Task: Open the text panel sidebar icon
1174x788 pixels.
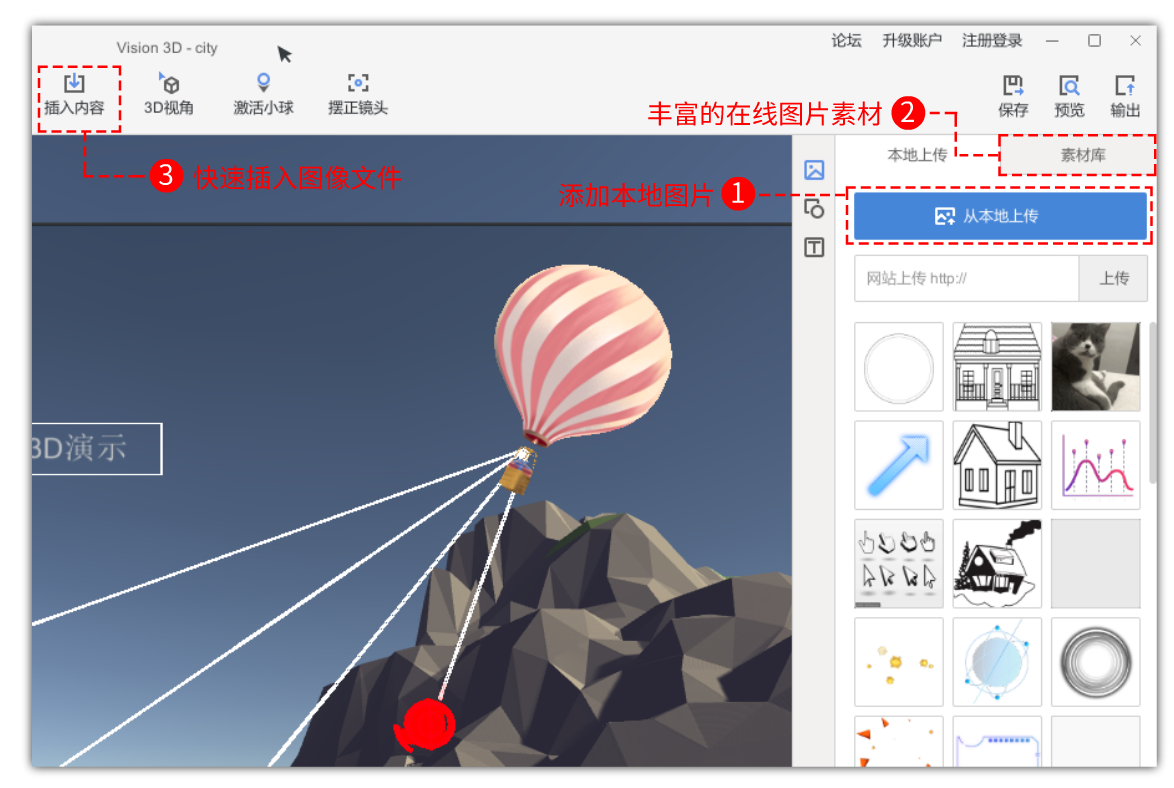Action: (x=814, y=248)
